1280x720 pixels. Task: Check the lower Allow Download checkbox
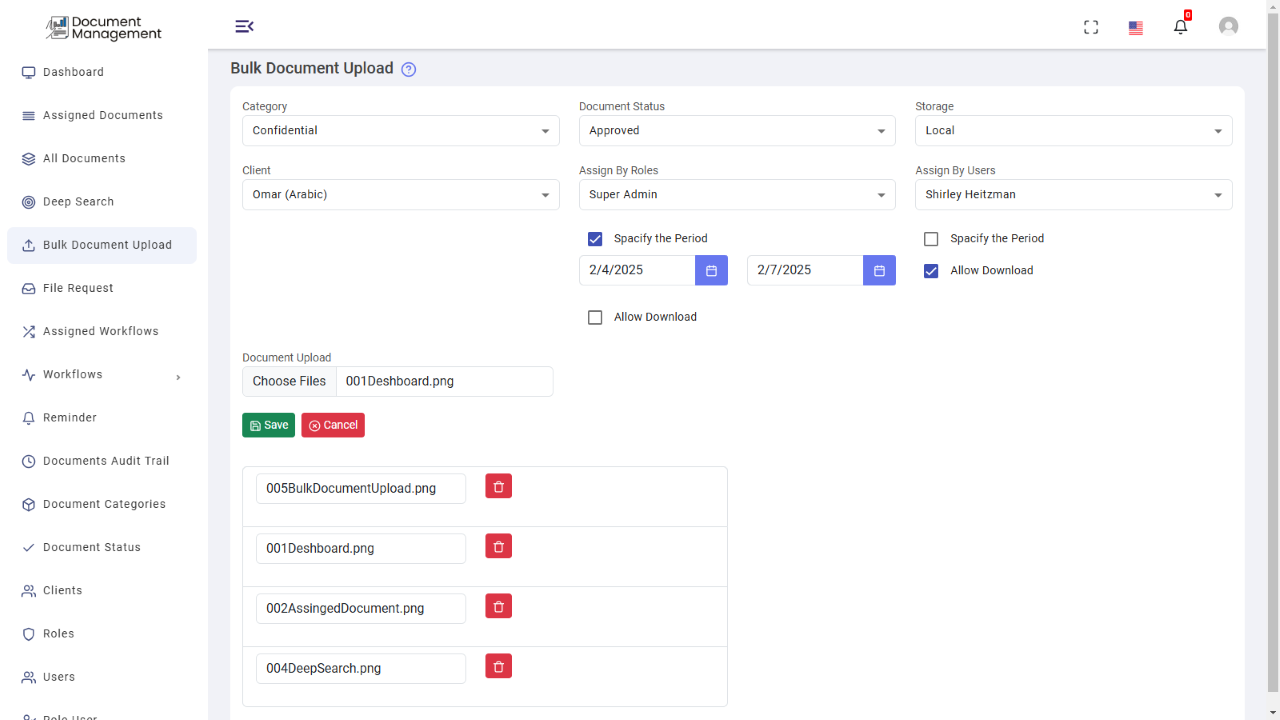[x=595, y=317]
